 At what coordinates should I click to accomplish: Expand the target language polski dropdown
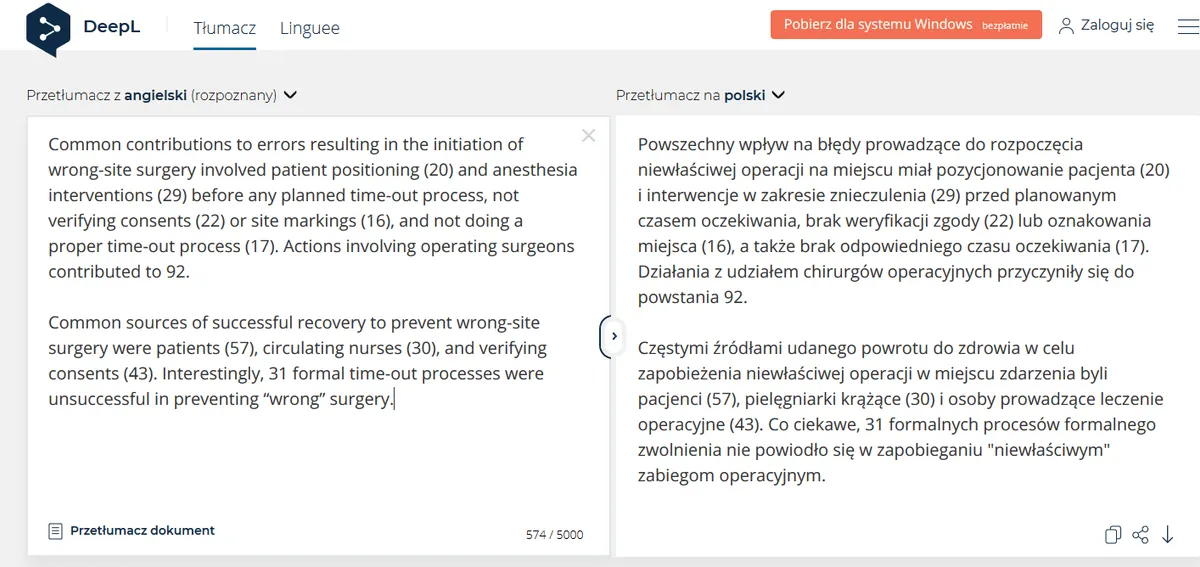pyautogui.click(x=778, y=96)
